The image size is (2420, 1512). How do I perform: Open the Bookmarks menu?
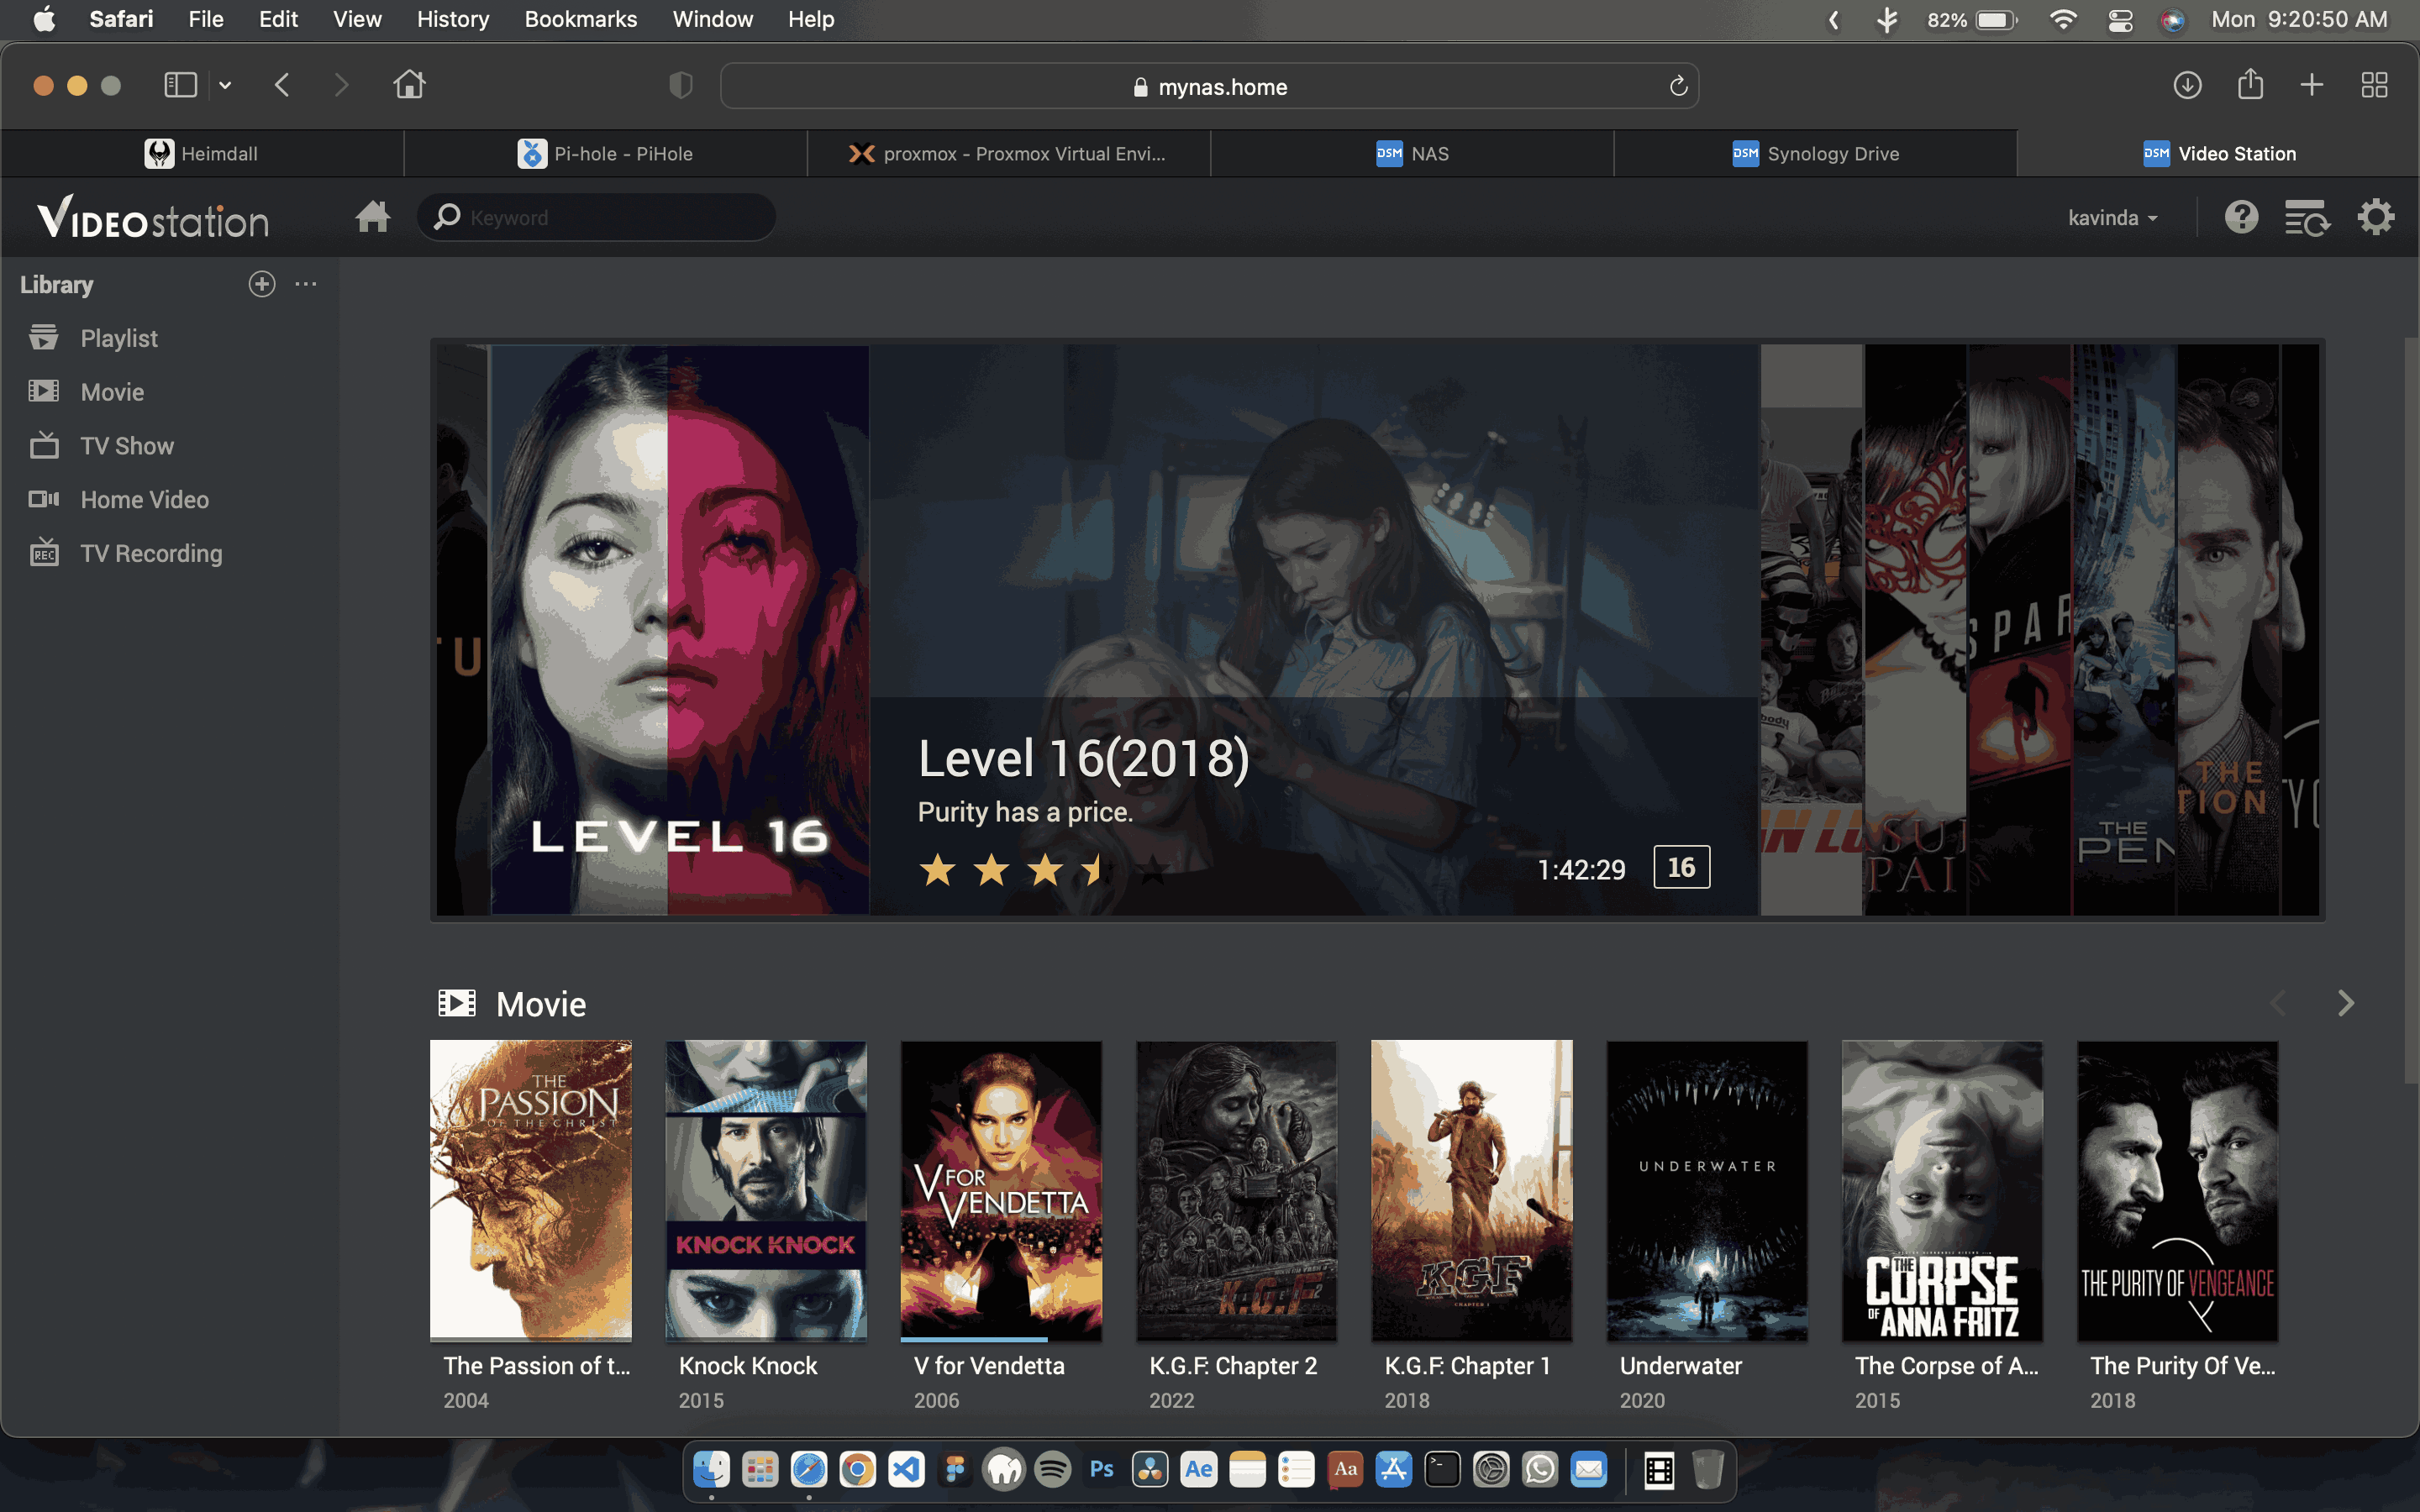[x=580, y=19]
